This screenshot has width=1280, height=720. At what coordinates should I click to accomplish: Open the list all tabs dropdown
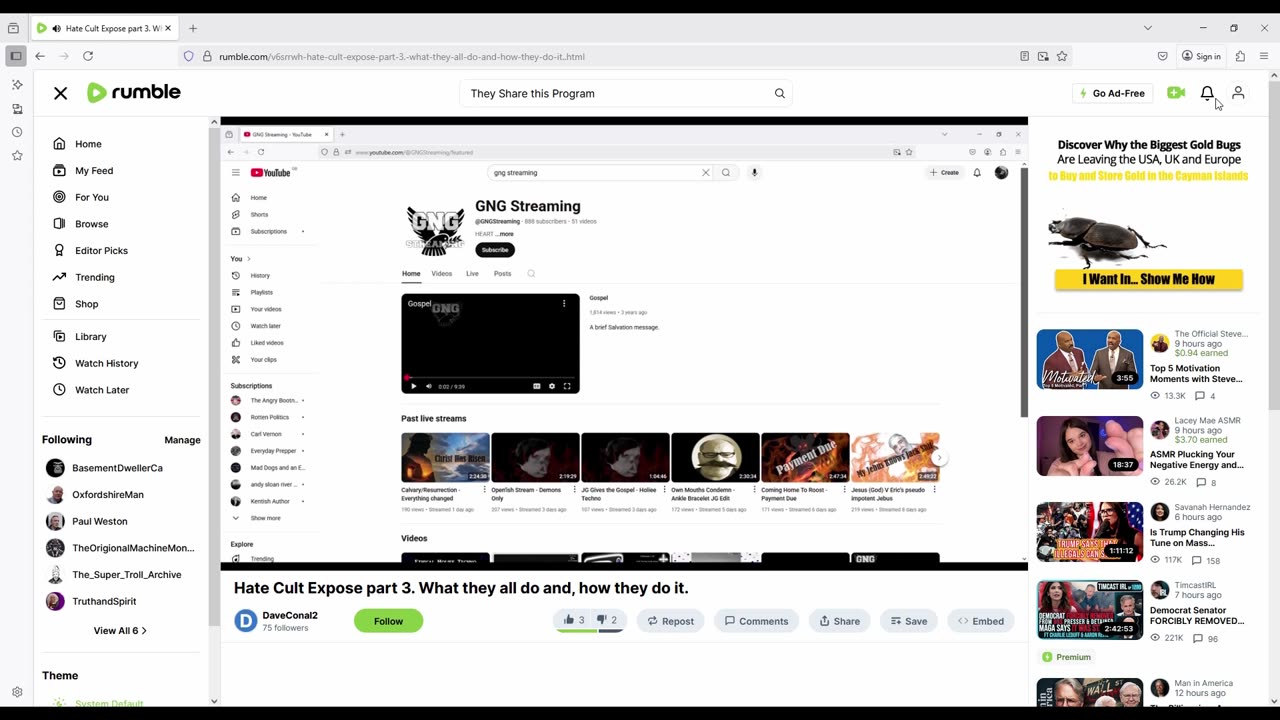1147,28
